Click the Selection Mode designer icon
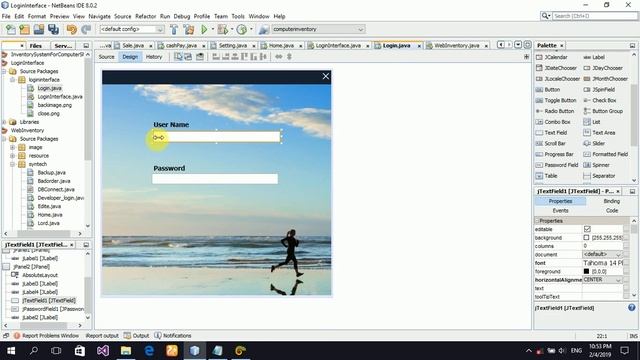Image resolution: width=640 pixels, height=360 pixels. point(178,57)
